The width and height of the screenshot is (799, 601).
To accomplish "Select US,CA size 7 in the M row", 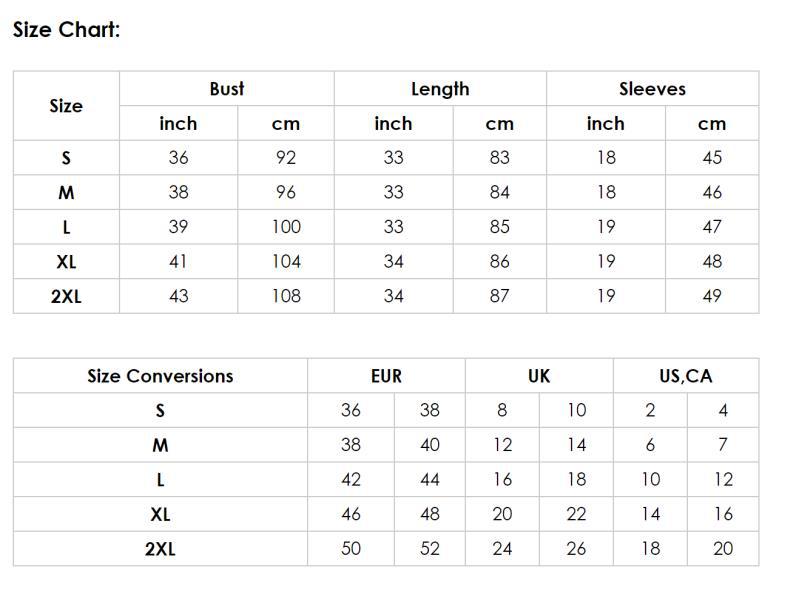I will [x=723, y=445].
